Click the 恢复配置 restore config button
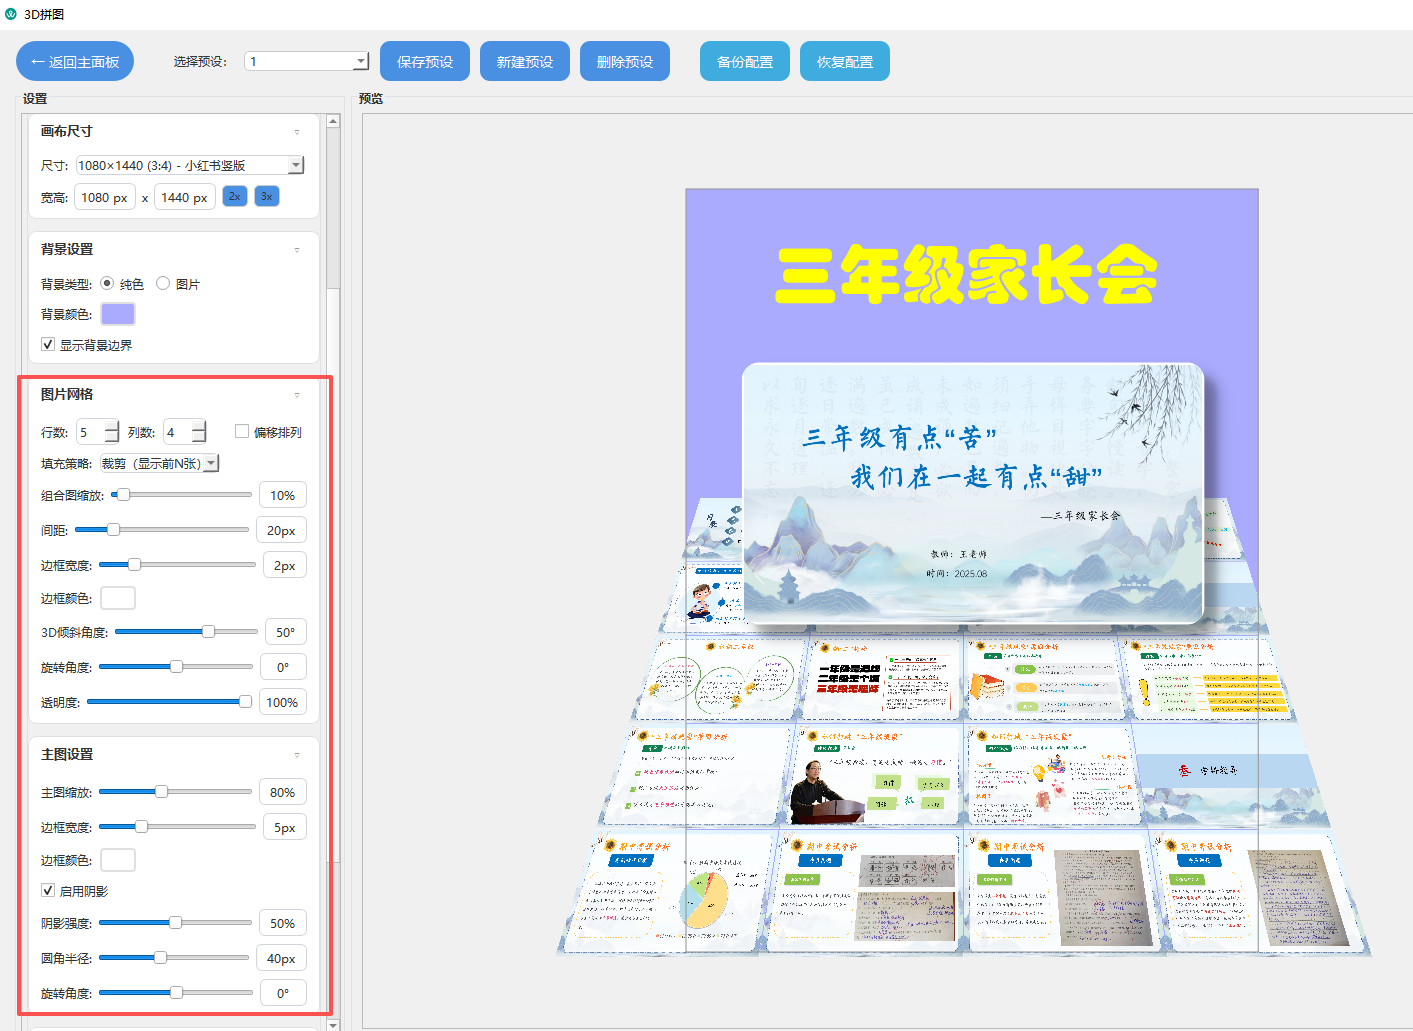 point(844,60)
